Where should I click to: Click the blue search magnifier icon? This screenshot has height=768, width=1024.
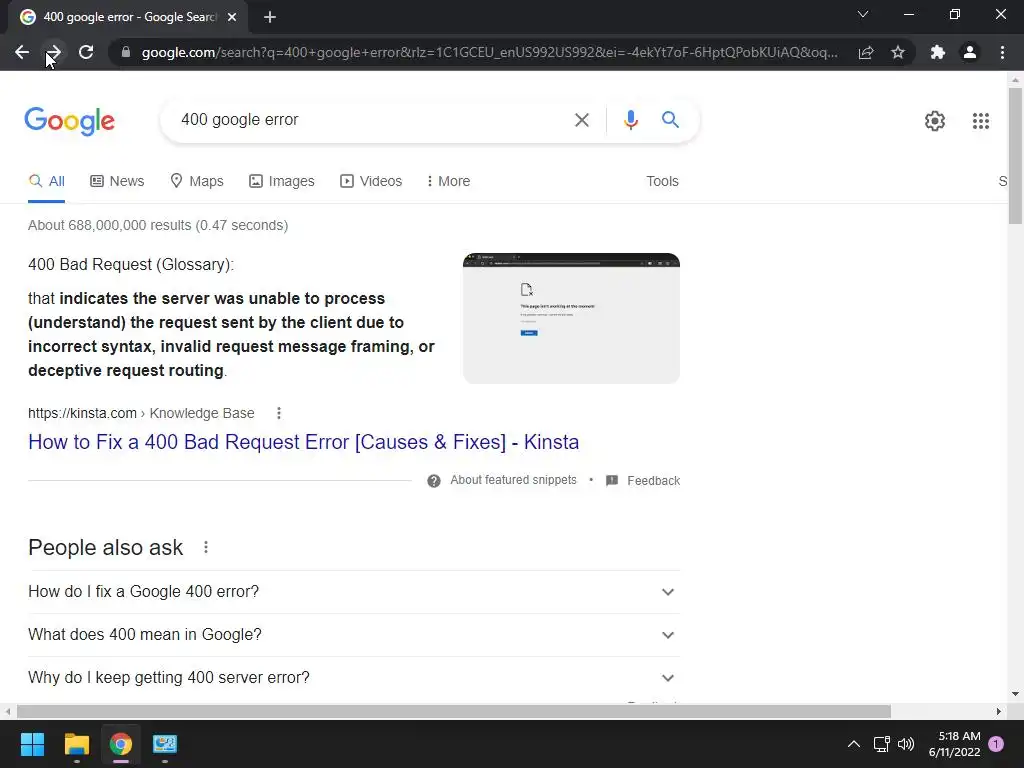(x=670, y=120)
